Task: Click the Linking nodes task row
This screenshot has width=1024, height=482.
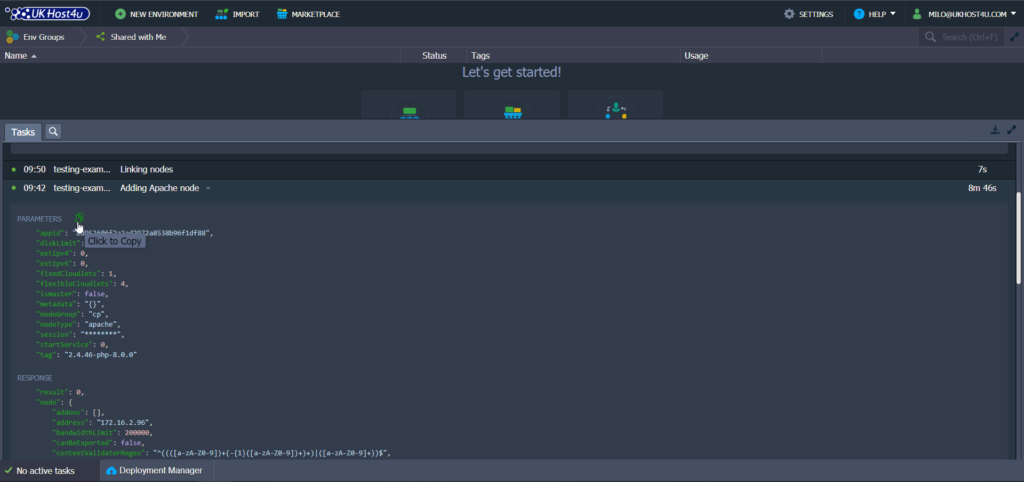Action: click(507, 169)
